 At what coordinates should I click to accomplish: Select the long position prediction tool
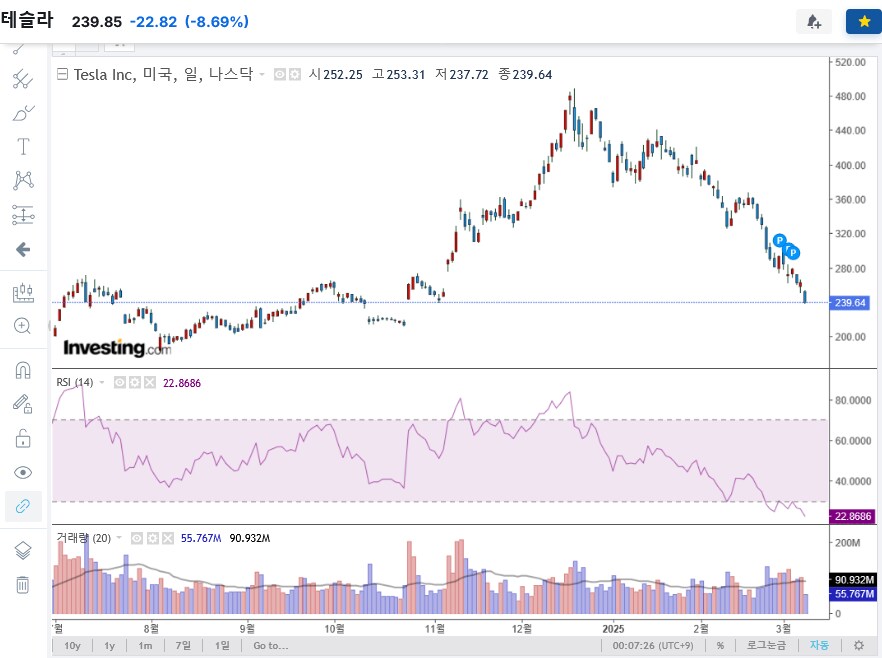point(23,214)
